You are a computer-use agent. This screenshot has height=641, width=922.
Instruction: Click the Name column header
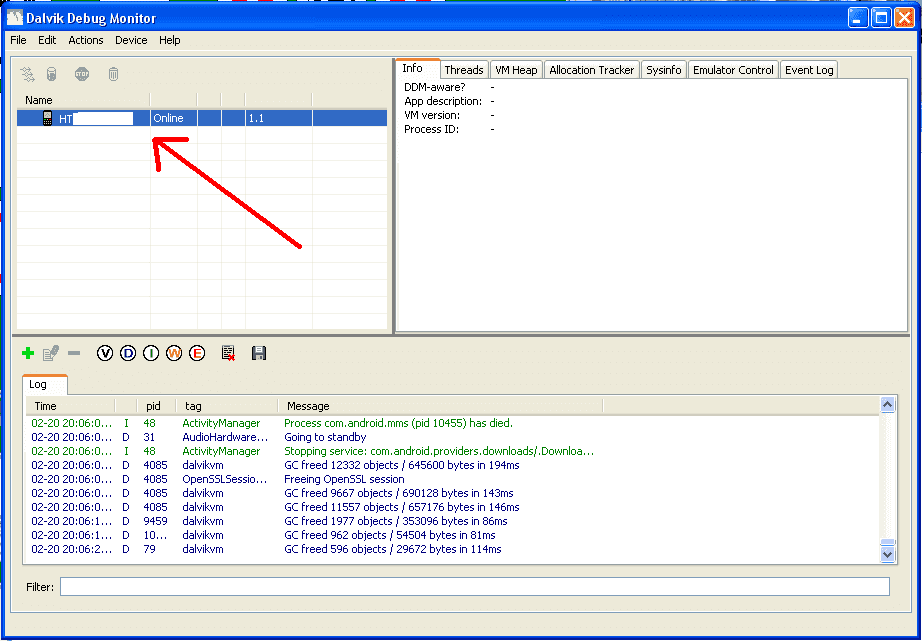pos(83,101)
